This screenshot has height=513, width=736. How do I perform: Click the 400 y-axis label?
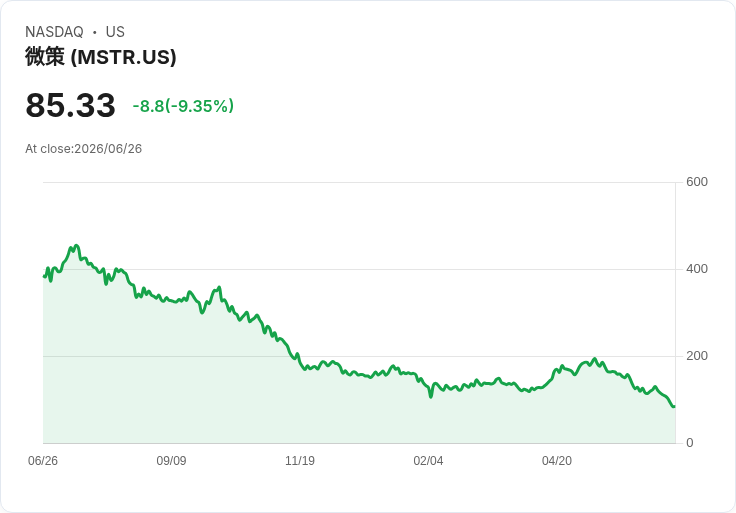[697, 269]
